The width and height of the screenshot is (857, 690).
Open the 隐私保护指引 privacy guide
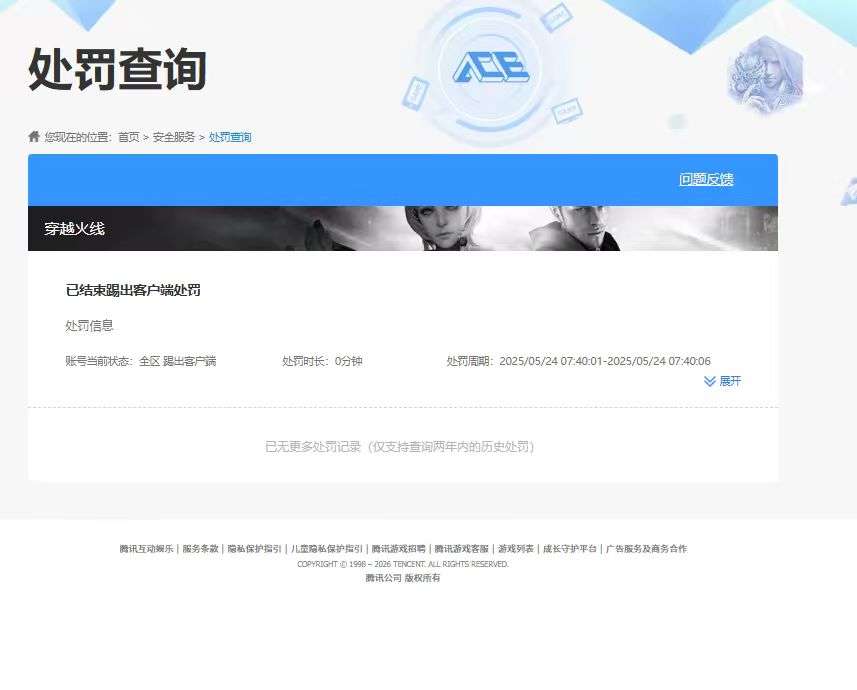[x=252, y=548]
